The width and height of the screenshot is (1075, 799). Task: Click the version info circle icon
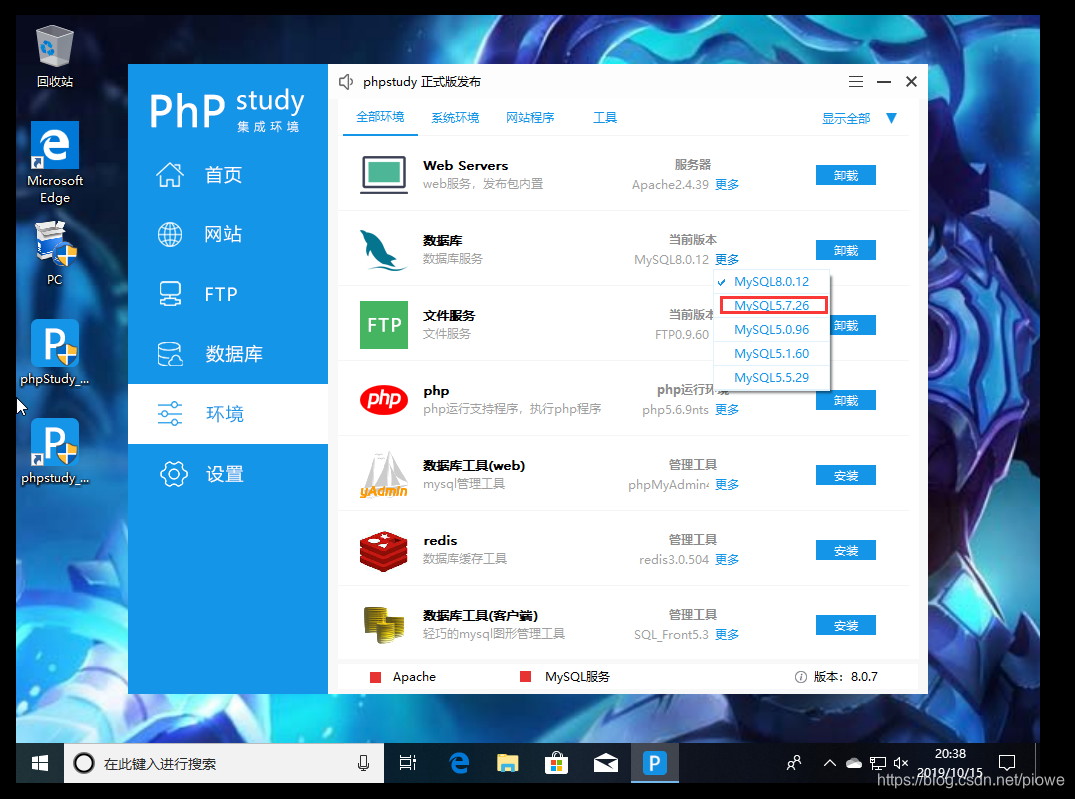click(x=800, y=677)
